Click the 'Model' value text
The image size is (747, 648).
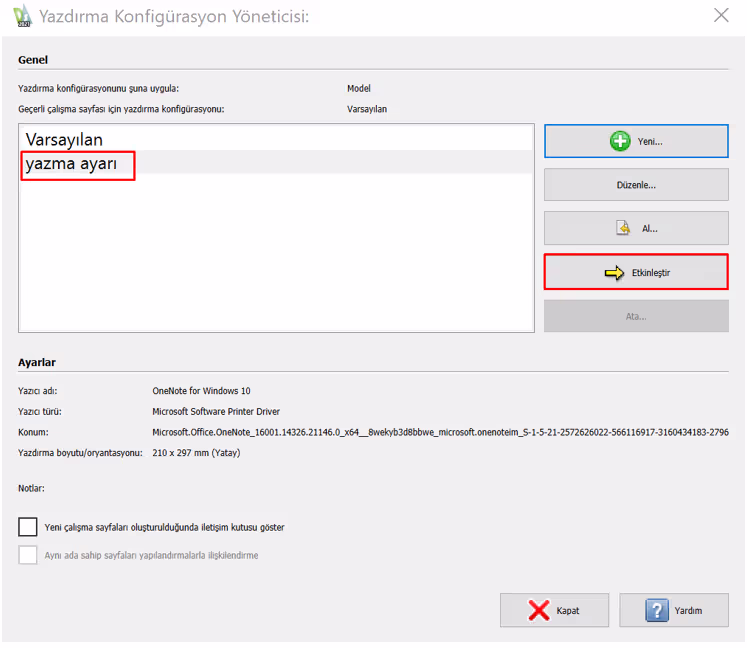coord(359,88)
